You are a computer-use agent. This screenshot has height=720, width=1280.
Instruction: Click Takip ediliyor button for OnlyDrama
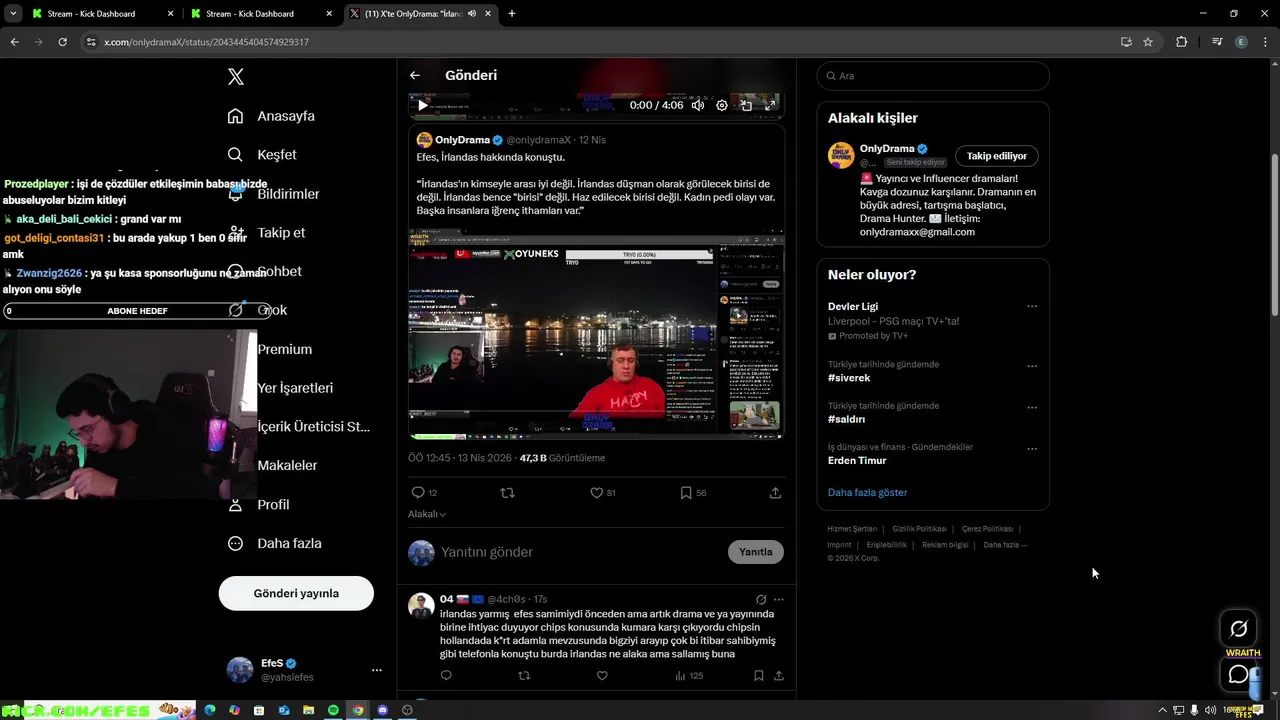click(997, 156)
